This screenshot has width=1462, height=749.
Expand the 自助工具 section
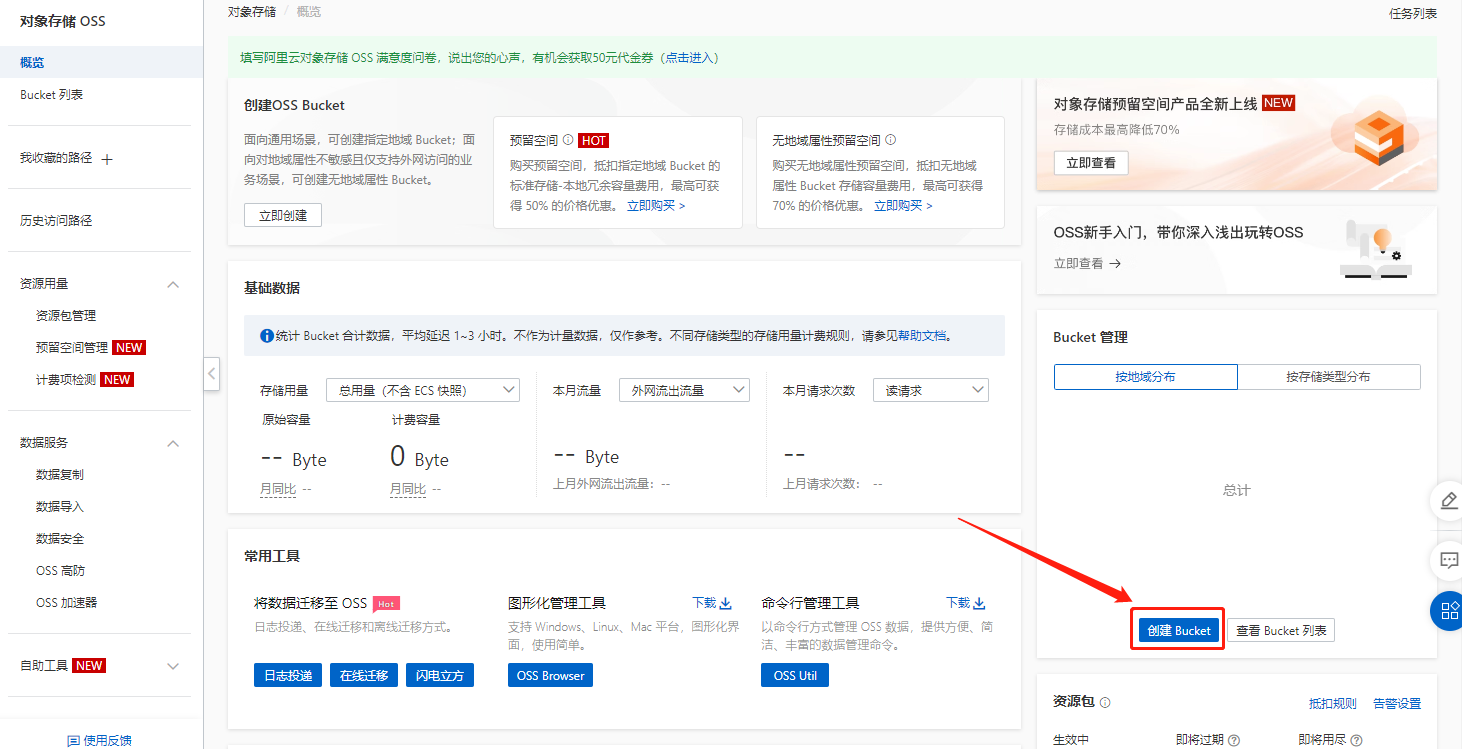click(x=173, y=666)
